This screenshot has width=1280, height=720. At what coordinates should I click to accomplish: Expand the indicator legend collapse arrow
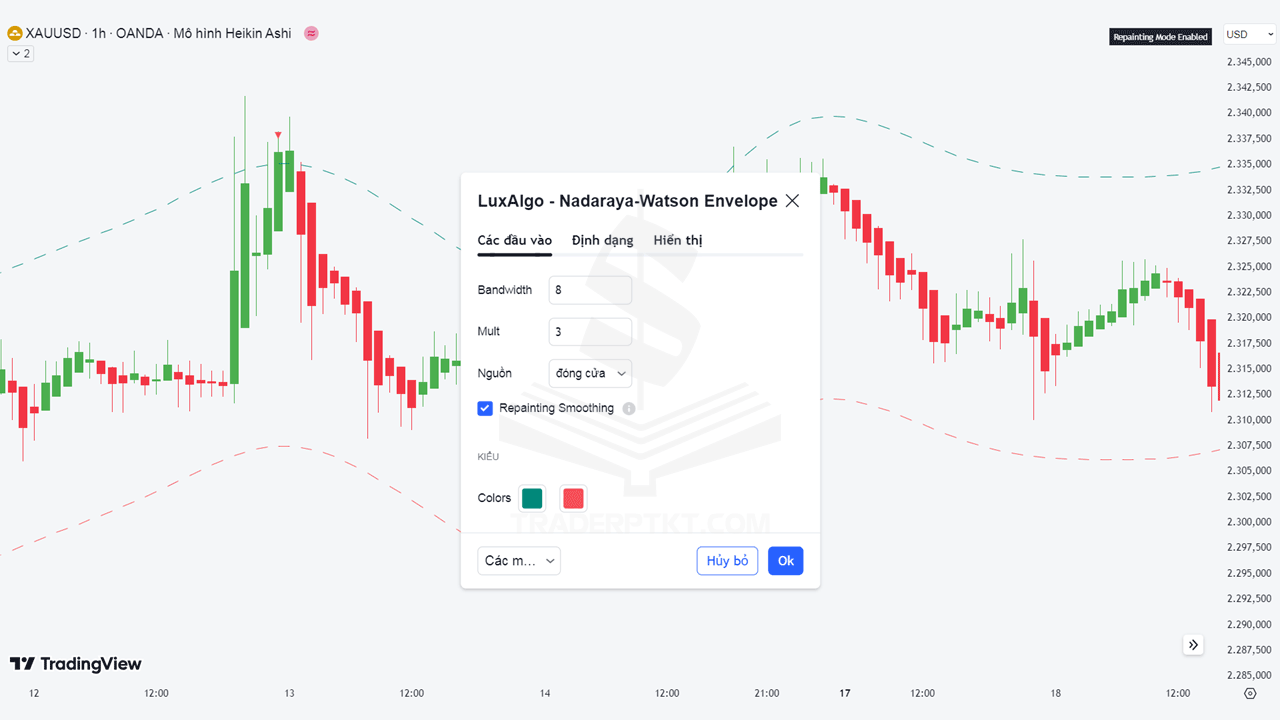point(20,53)
